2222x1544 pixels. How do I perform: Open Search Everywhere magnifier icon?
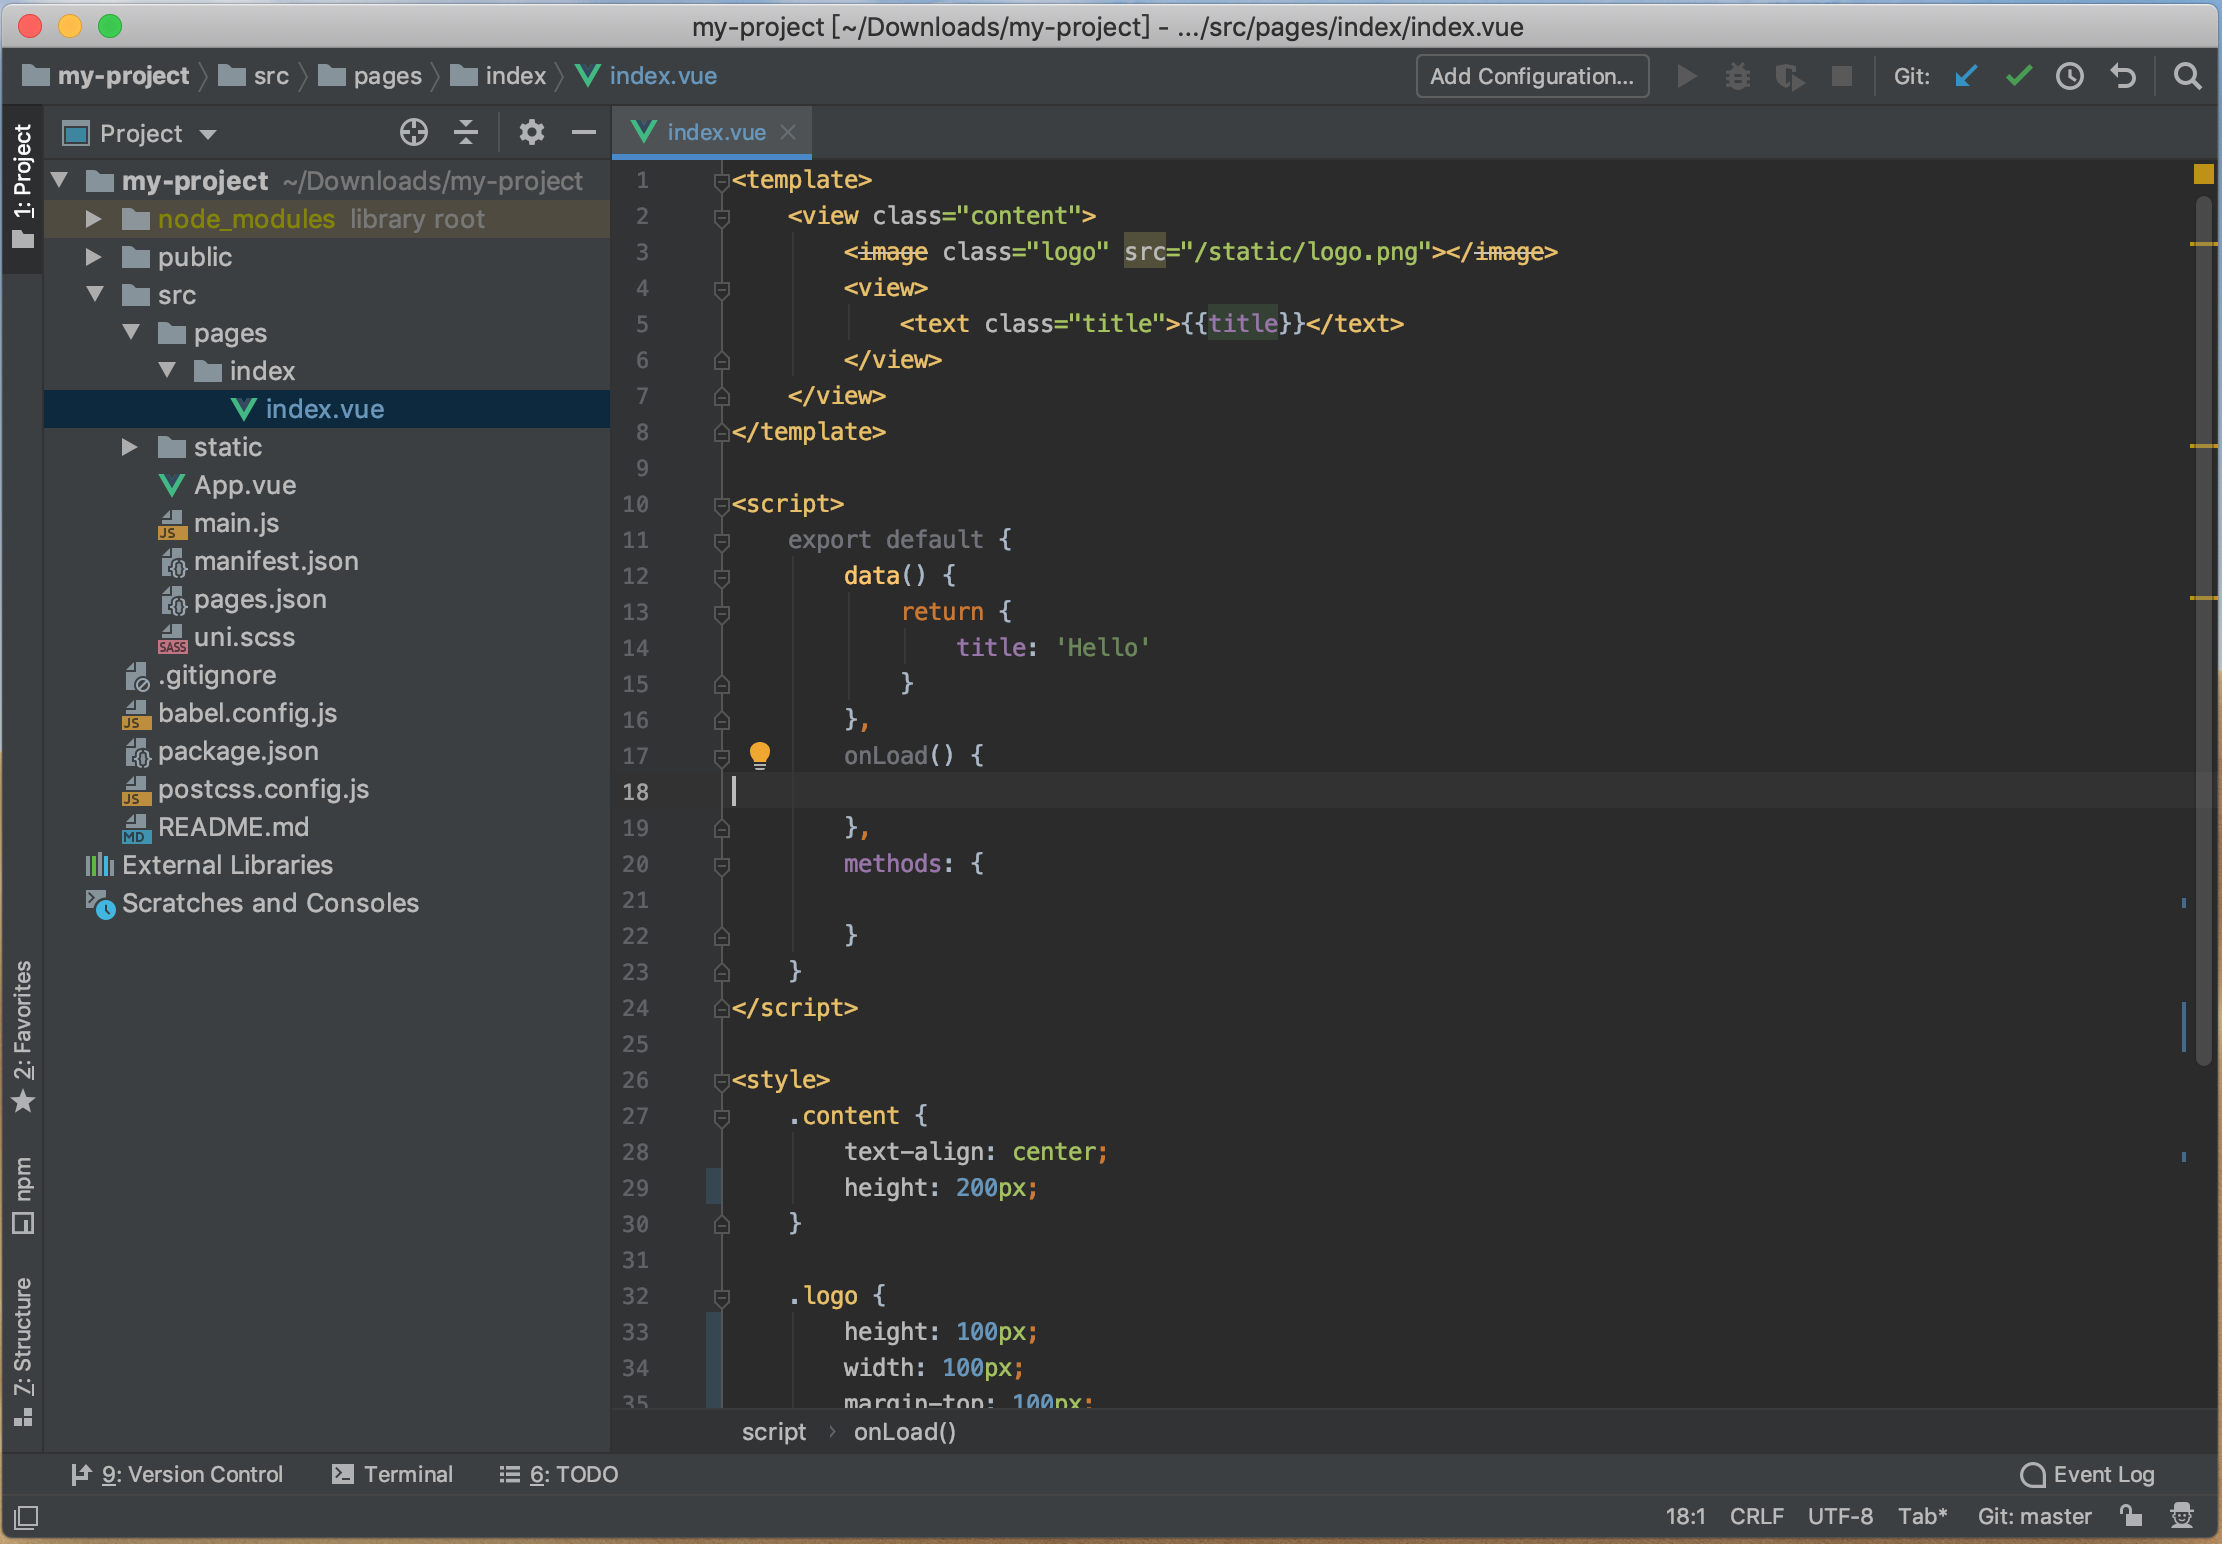pos(2187,76)
